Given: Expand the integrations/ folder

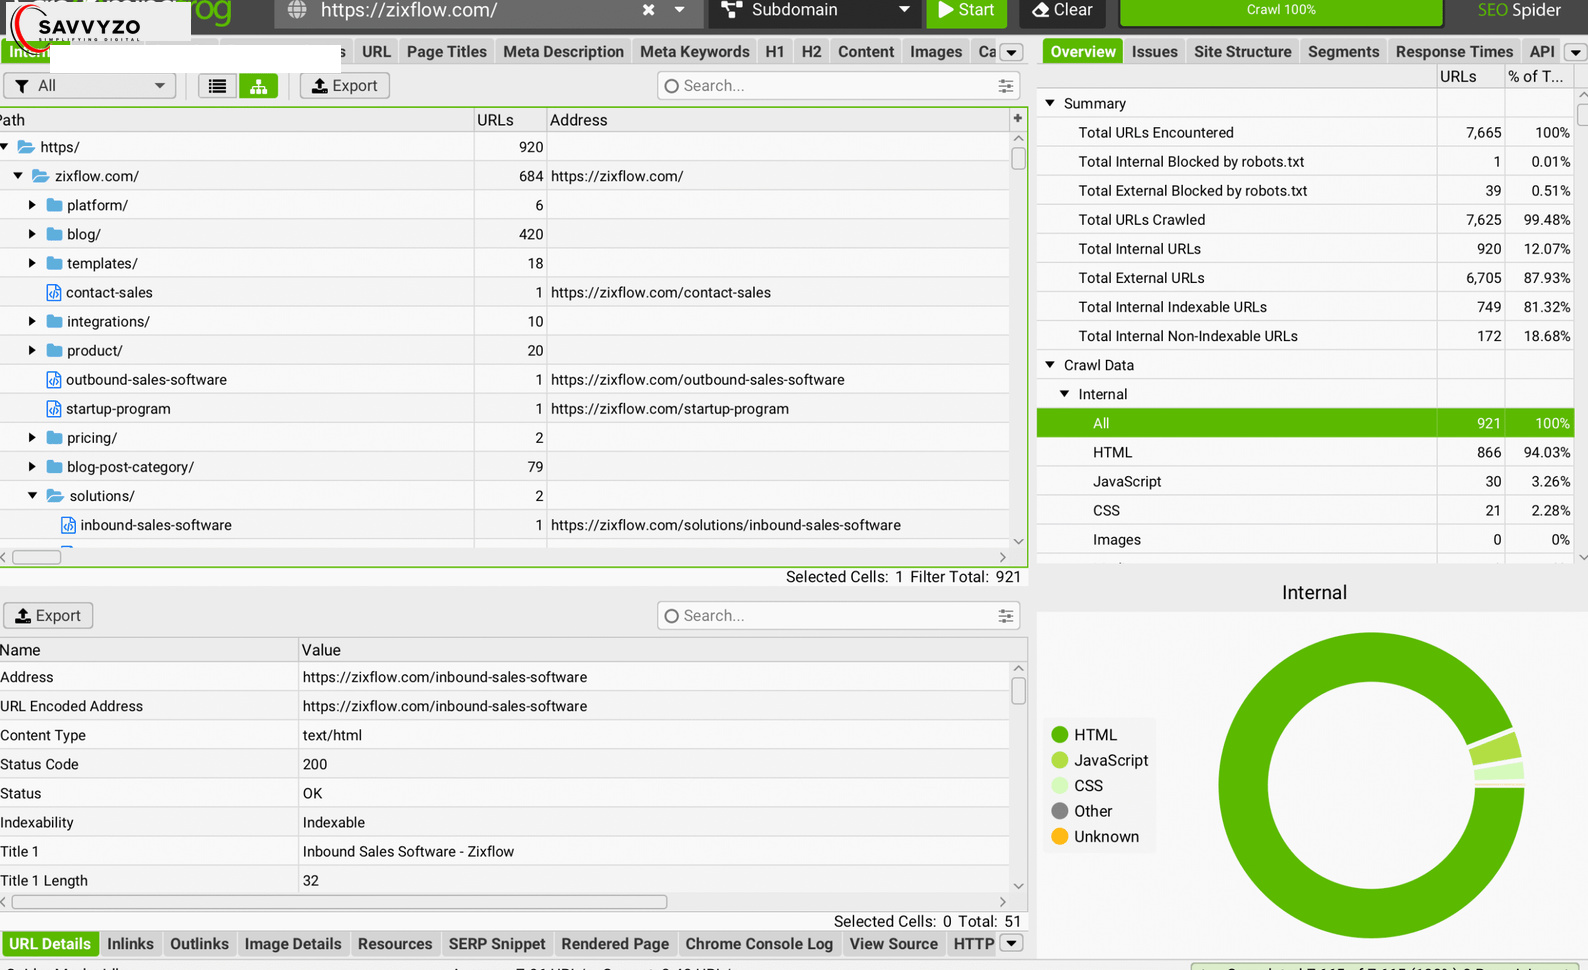Looking at the screenshot, I should (32, 321).
